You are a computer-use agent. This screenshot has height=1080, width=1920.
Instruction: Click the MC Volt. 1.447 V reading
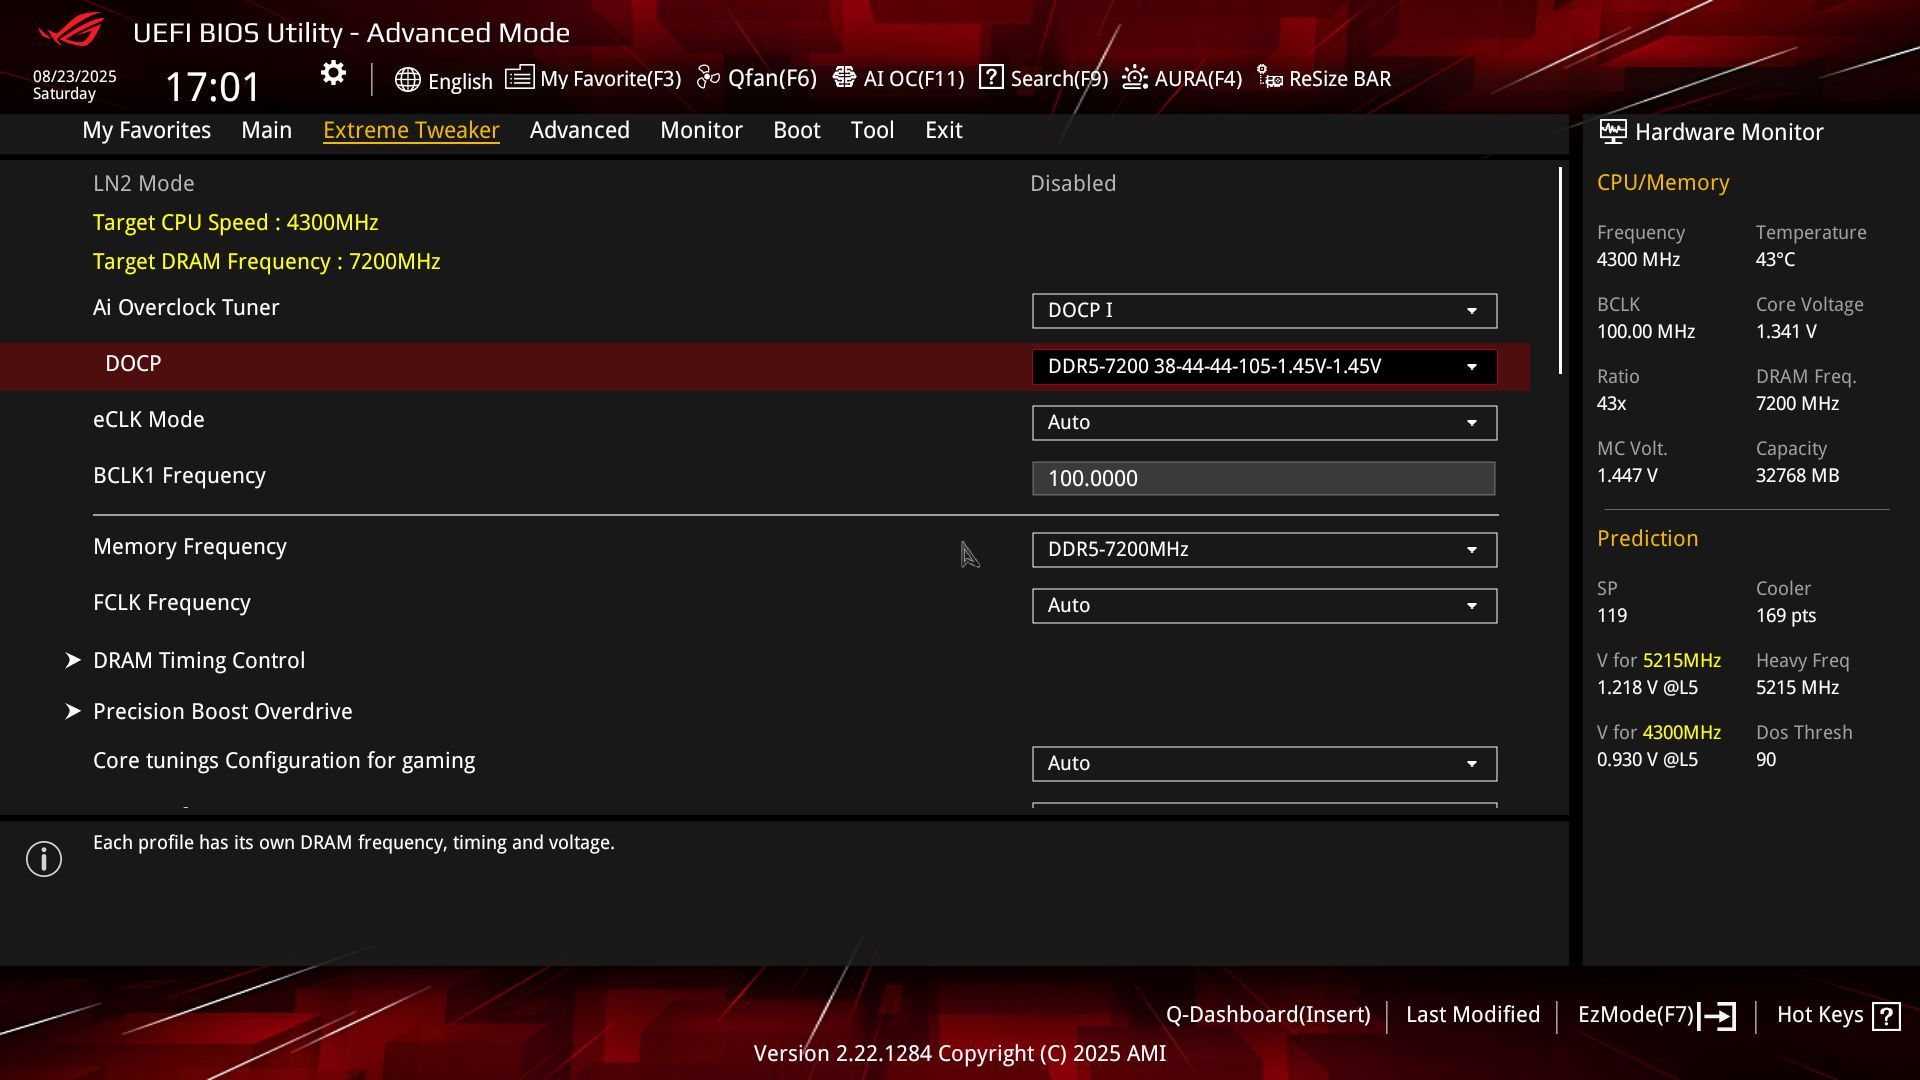coord(1627,475)
